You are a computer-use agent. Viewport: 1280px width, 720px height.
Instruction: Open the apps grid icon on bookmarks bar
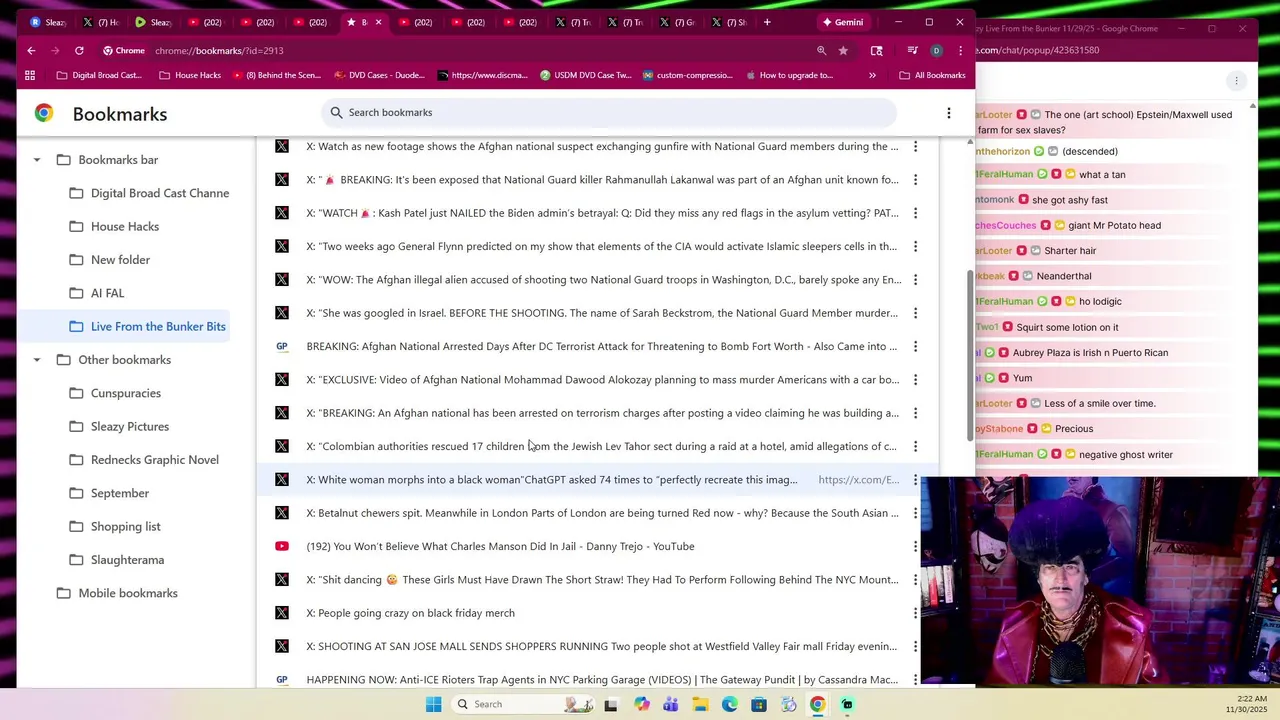(x=30, y=75)
